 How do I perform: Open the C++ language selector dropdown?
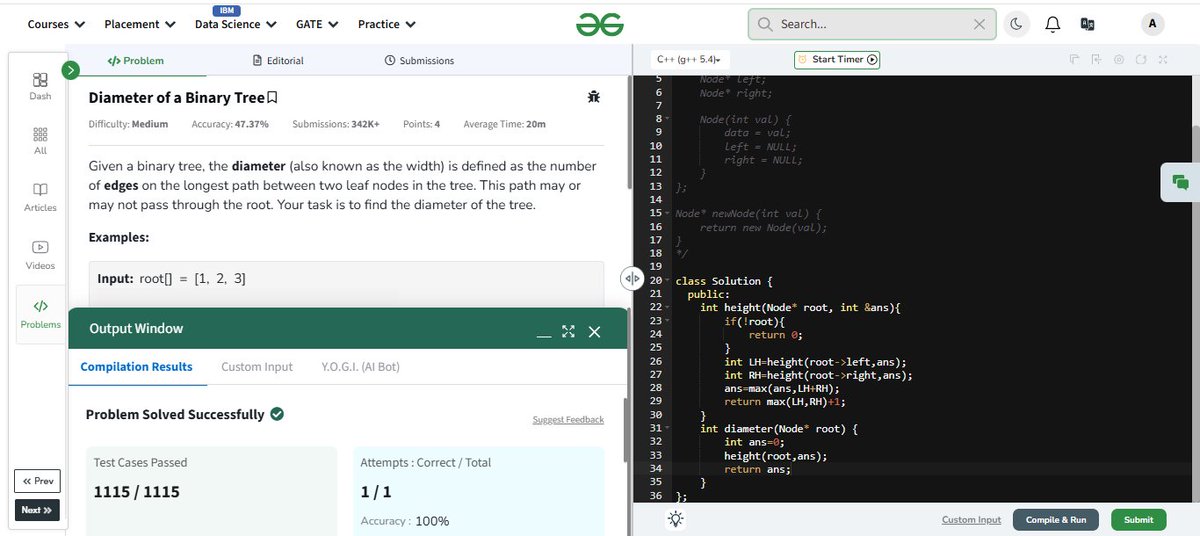point(691,60)
